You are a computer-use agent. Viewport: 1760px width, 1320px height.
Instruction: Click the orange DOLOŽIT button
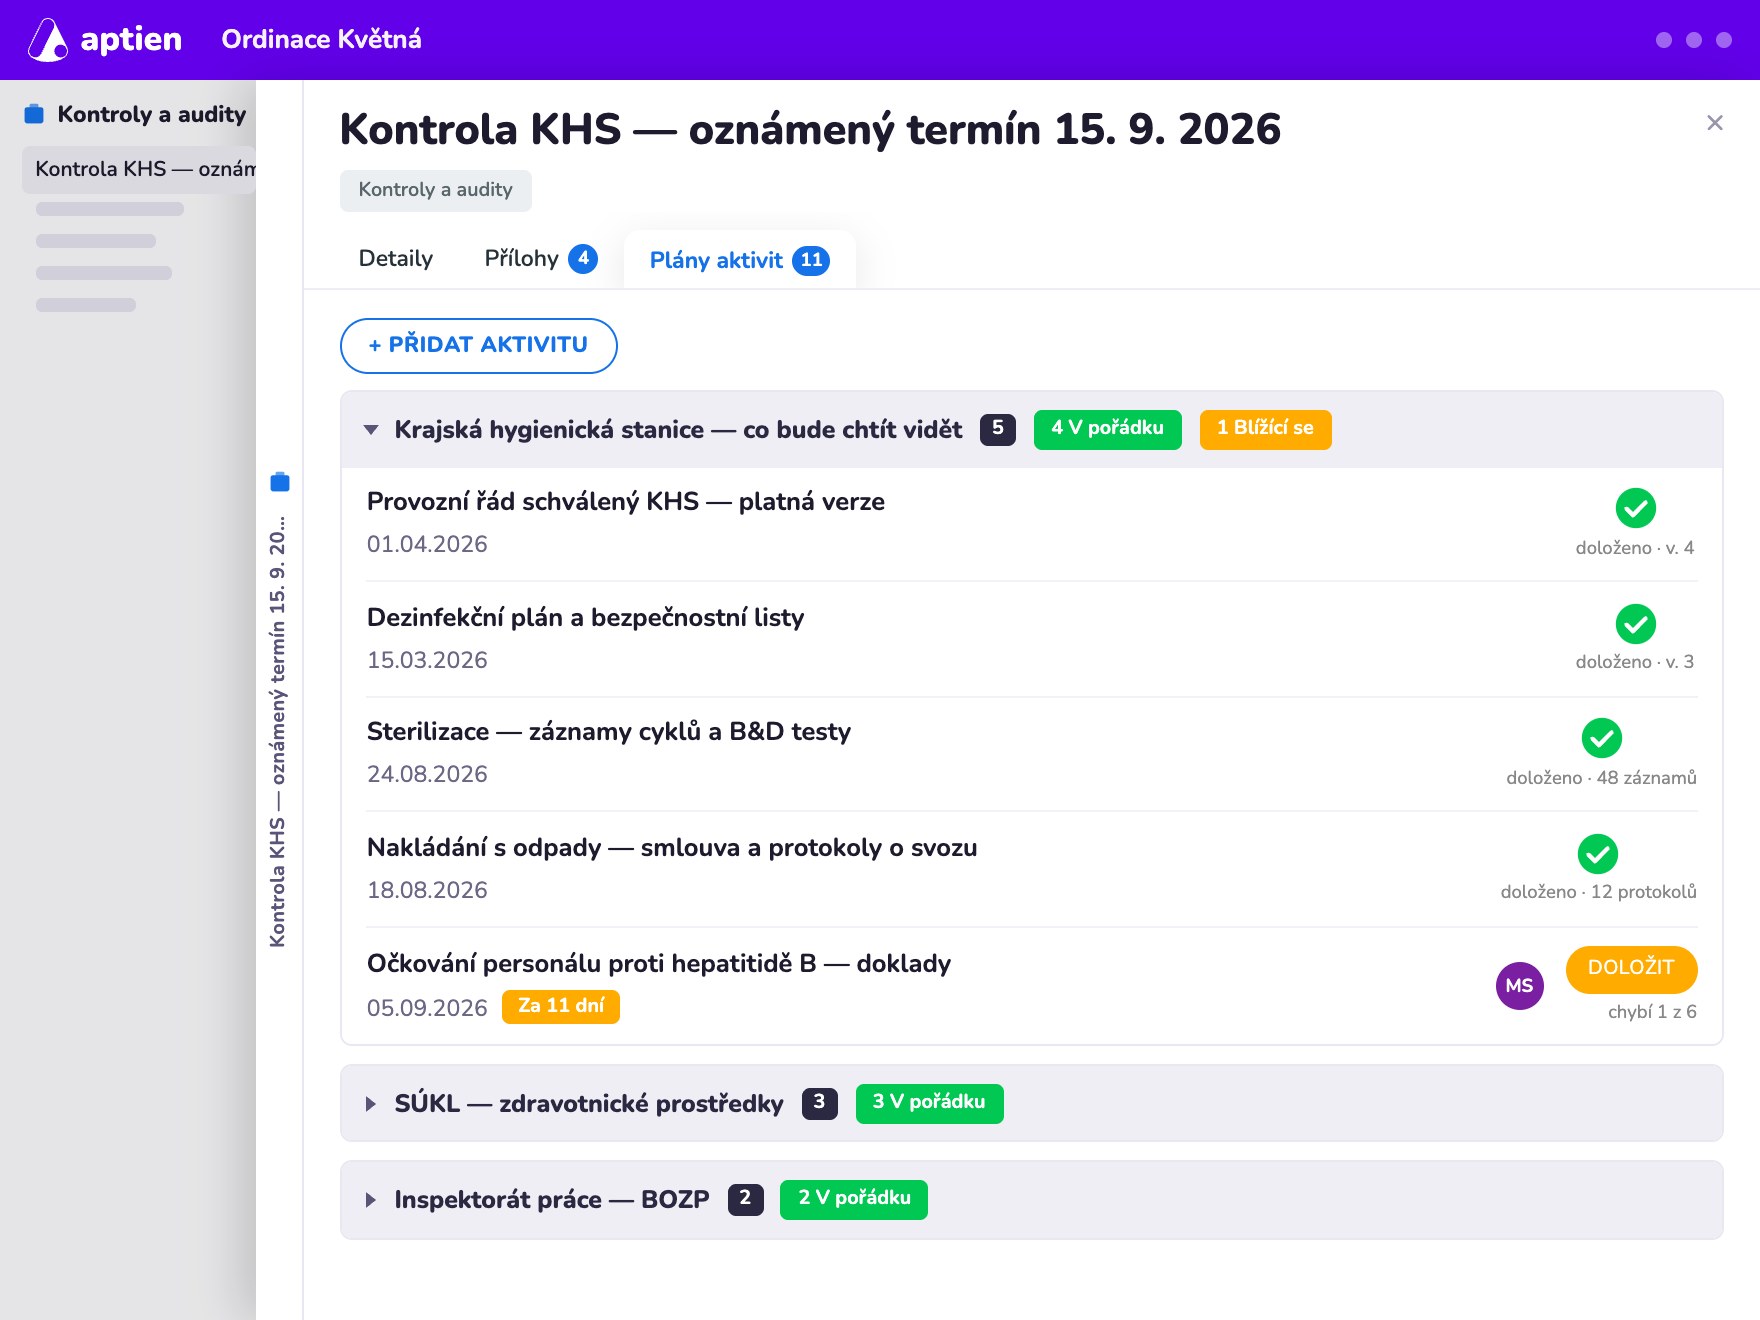click(x=1631, y=968)
